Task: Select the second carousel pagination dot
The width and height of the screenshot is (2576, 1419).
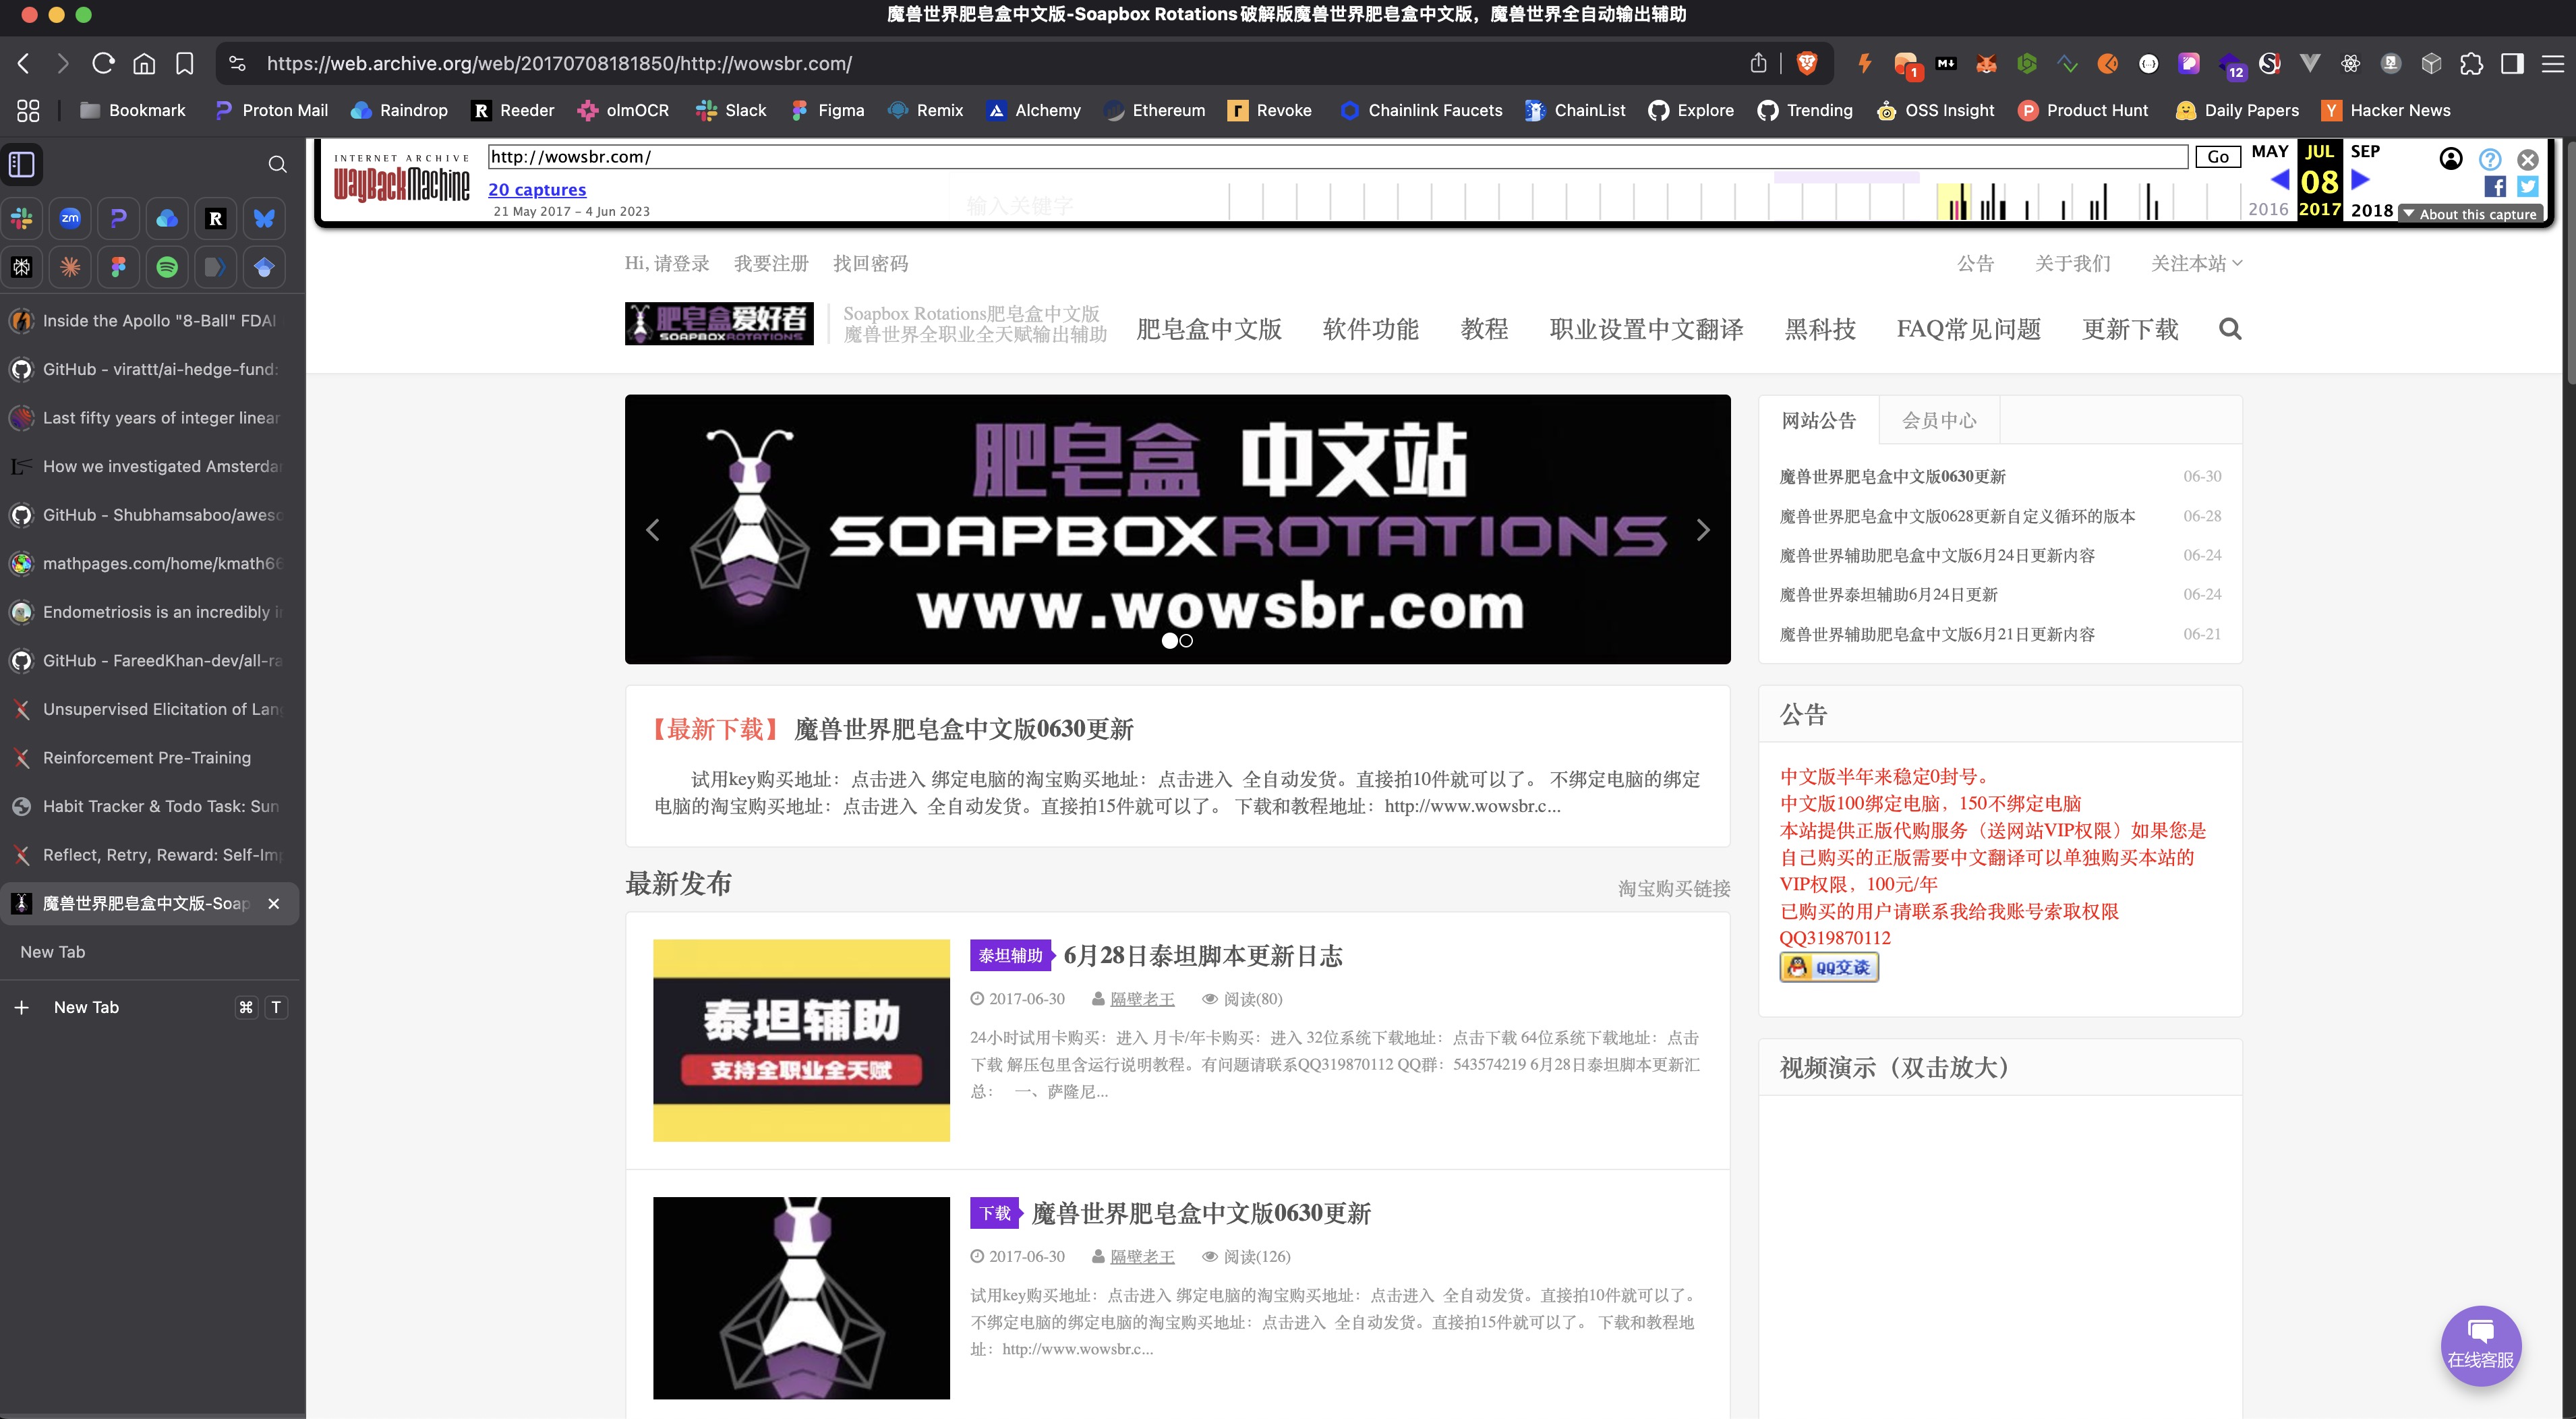Action: 1186,641
